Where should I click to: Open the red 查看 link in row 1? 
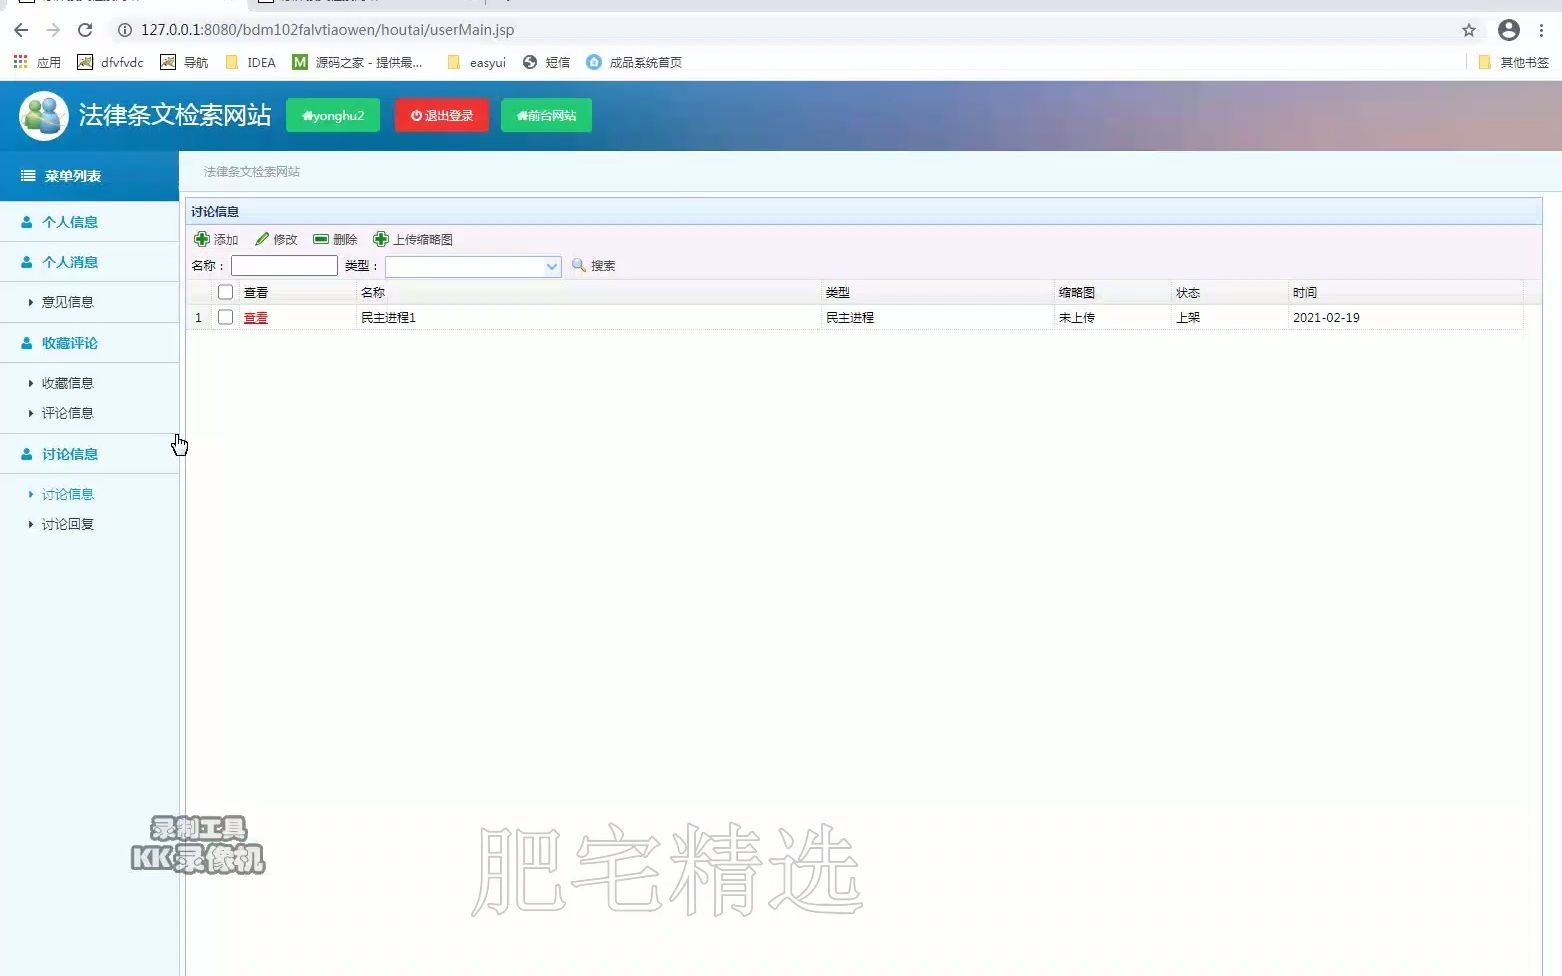(x=256, y=317)
